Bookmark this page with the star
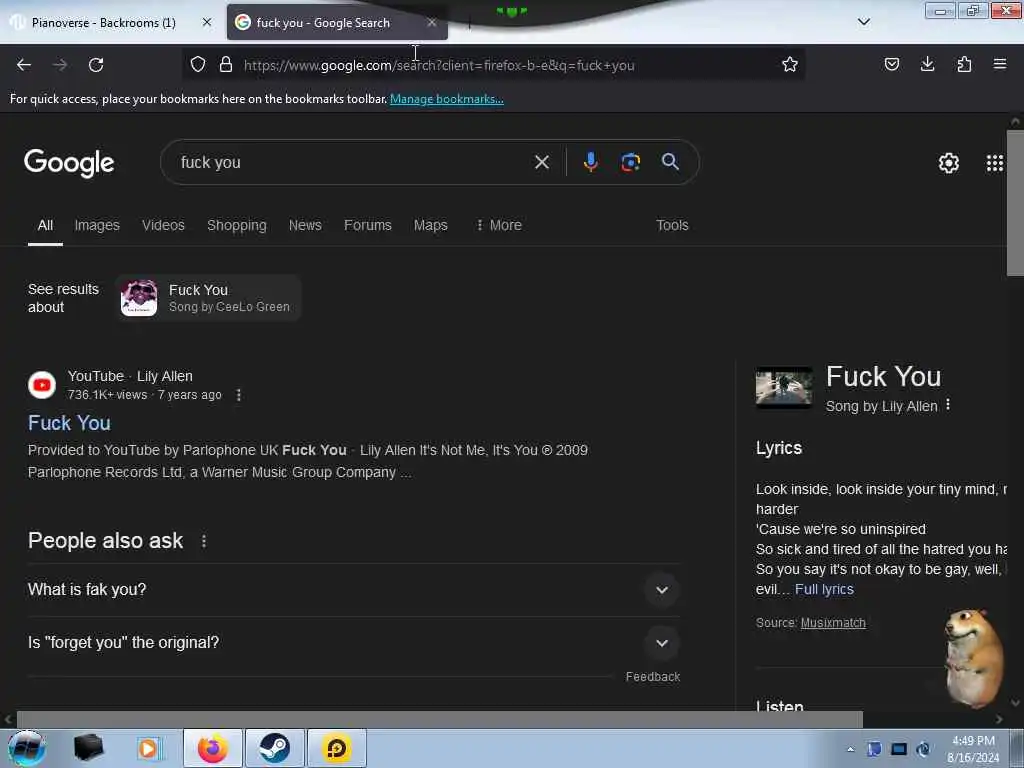The width and height of the screenshot is (1024, 768). point(790,64)
